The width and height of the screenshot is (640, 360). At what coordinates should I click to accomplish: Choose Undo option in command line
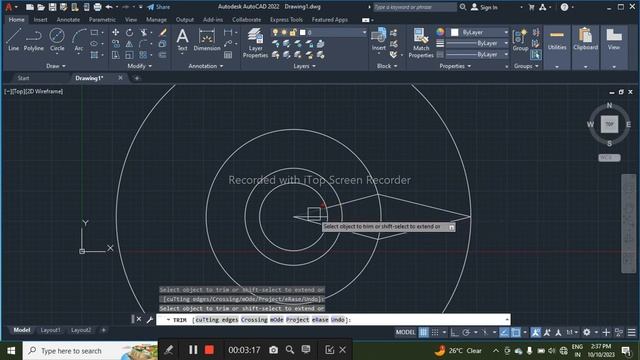coord(338,320)
